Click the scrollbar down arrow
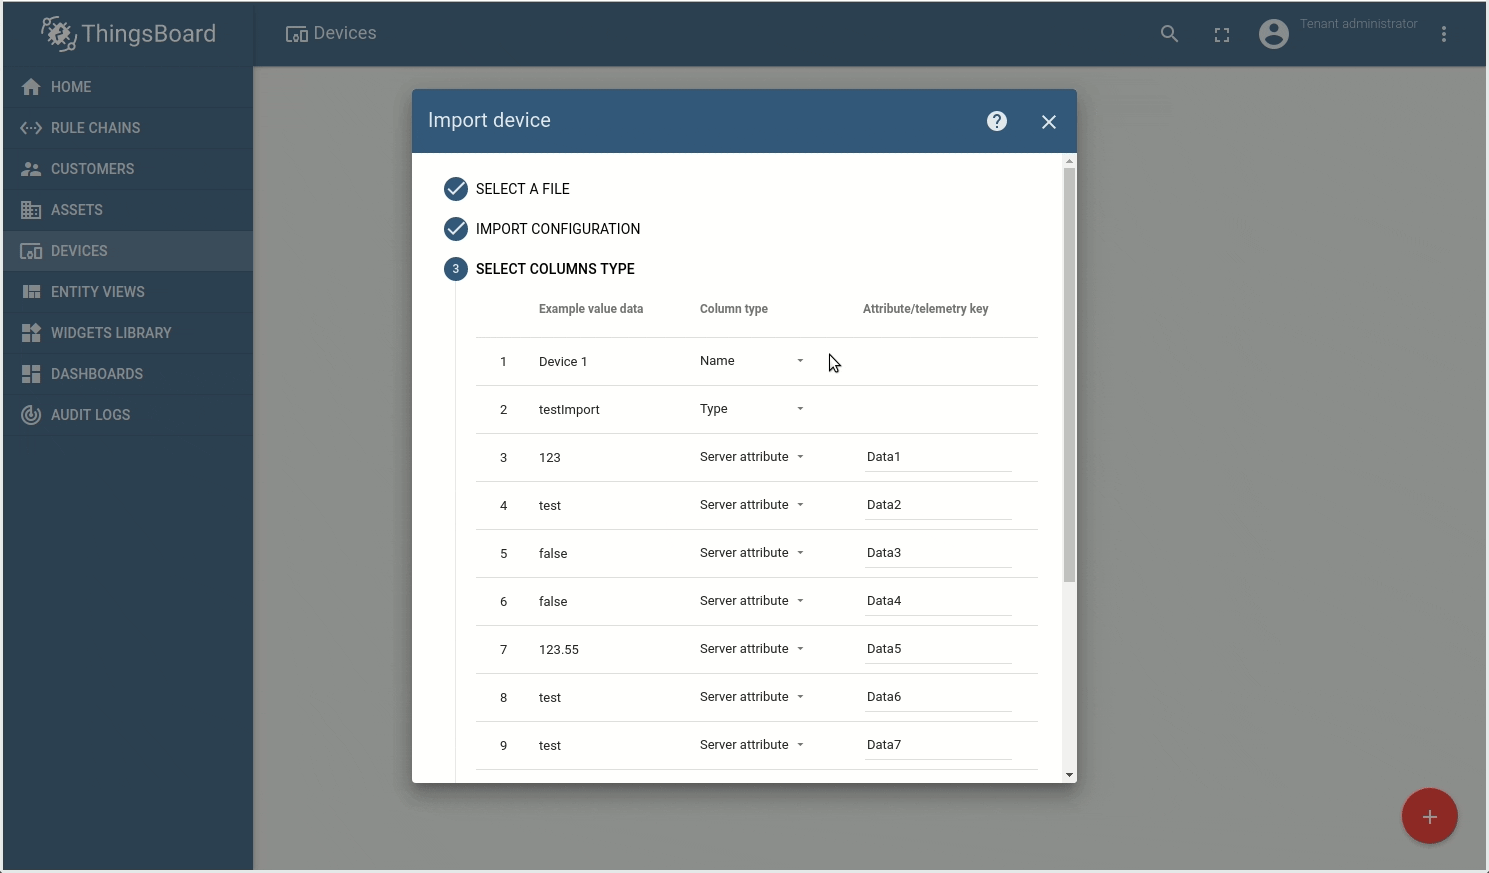1489x873 pixels. point(1069,775)
